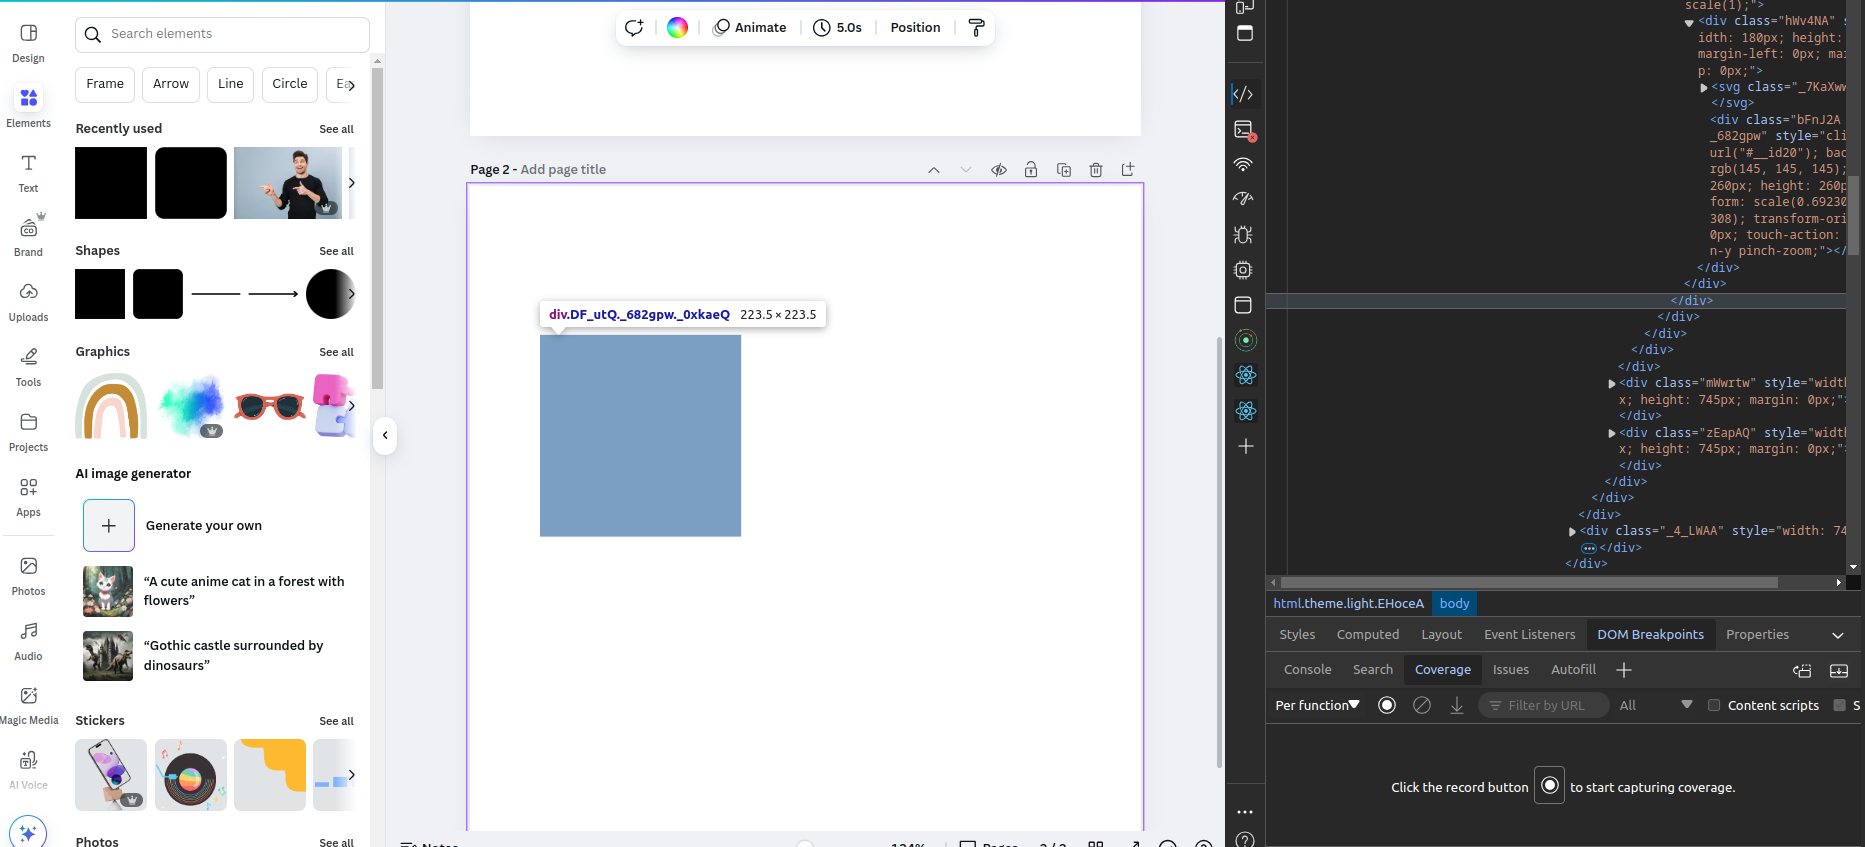Open the Design sidebar panel
Image resolution: width=1865 pixels, height=847 pixels.
(x=28, y=43)
